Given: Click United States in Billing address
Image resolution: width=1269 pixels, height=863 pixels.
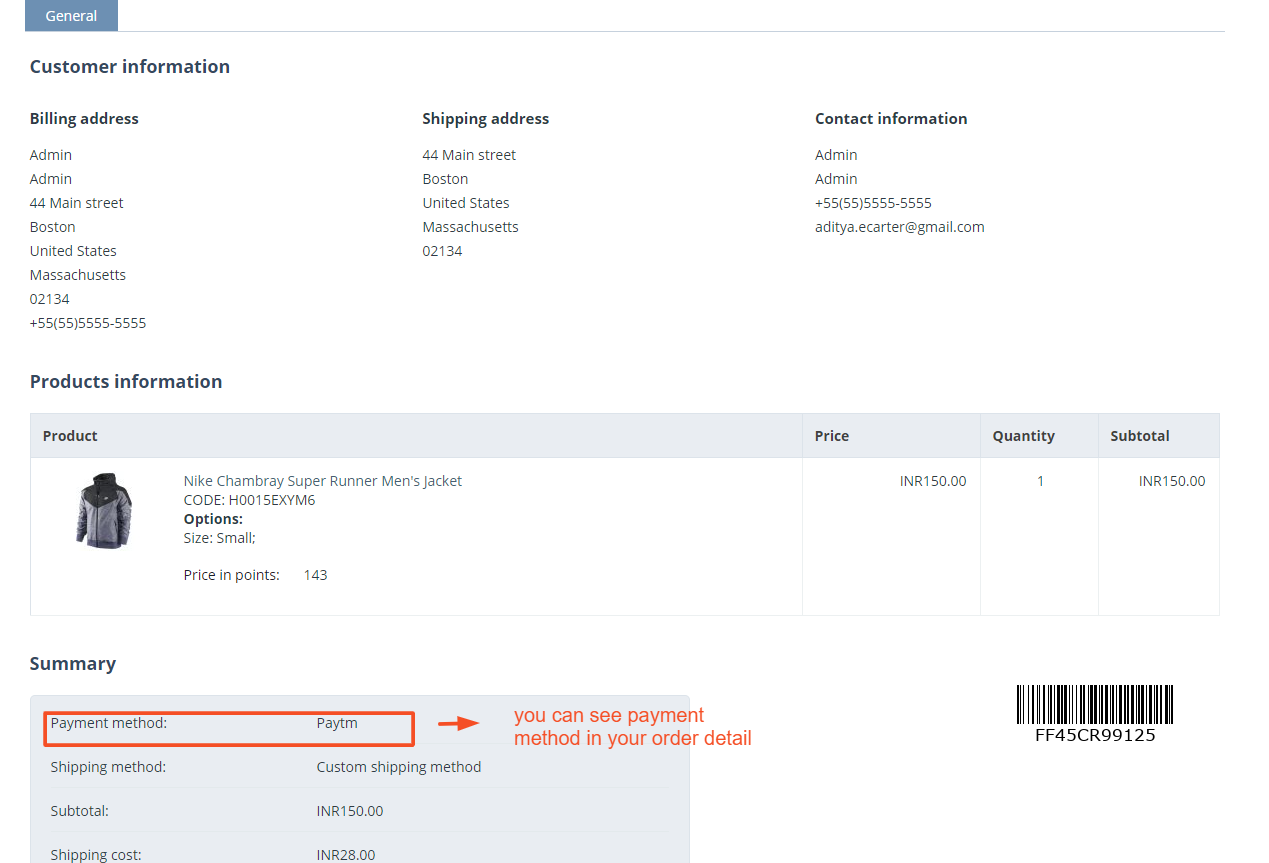Looking at the screenshot, I should click(73, 251).
